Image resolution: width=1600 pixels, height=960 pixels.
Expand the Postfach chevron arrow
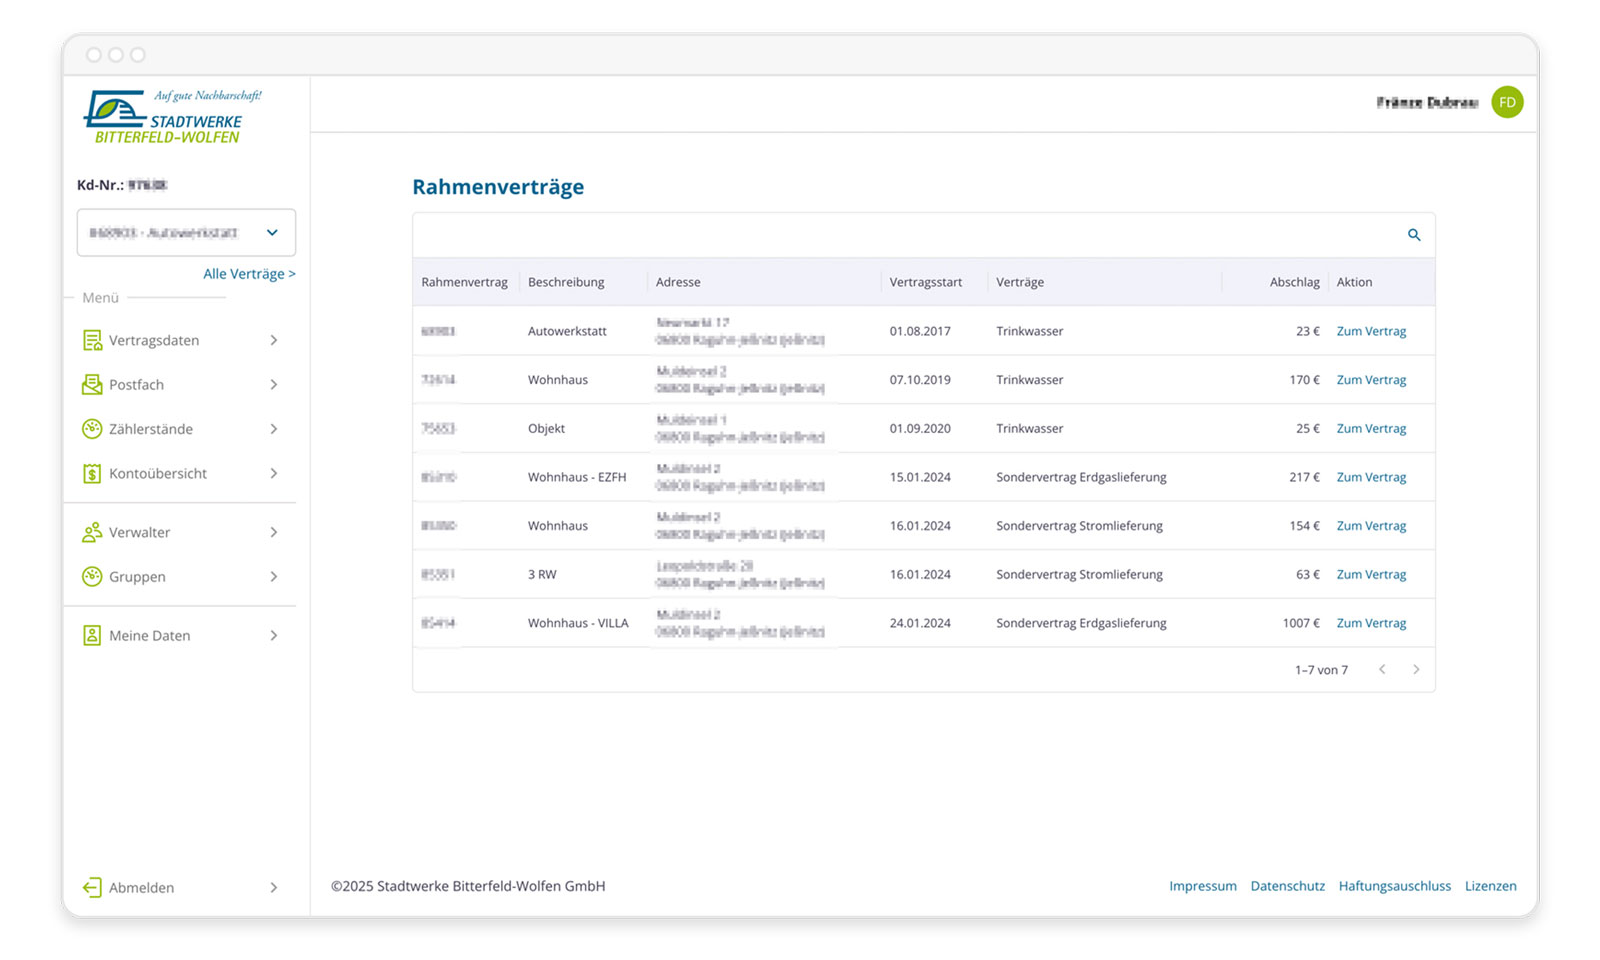pos(274,385)
